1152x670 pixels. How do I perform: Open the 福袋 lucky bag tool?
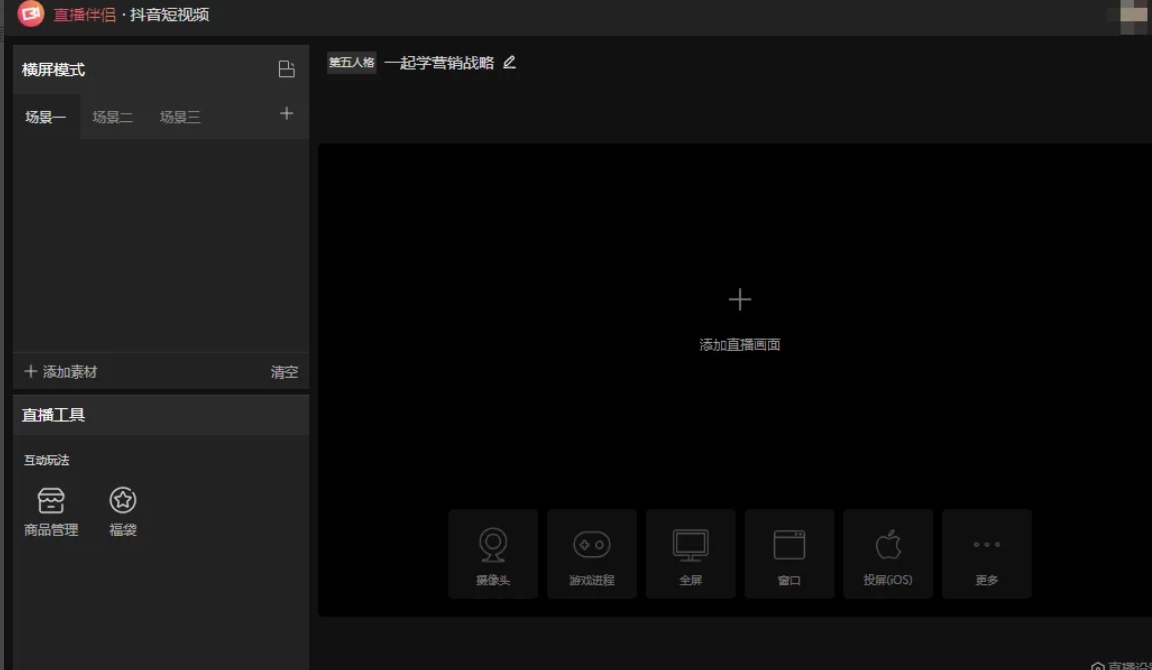[x=121, y=510]
